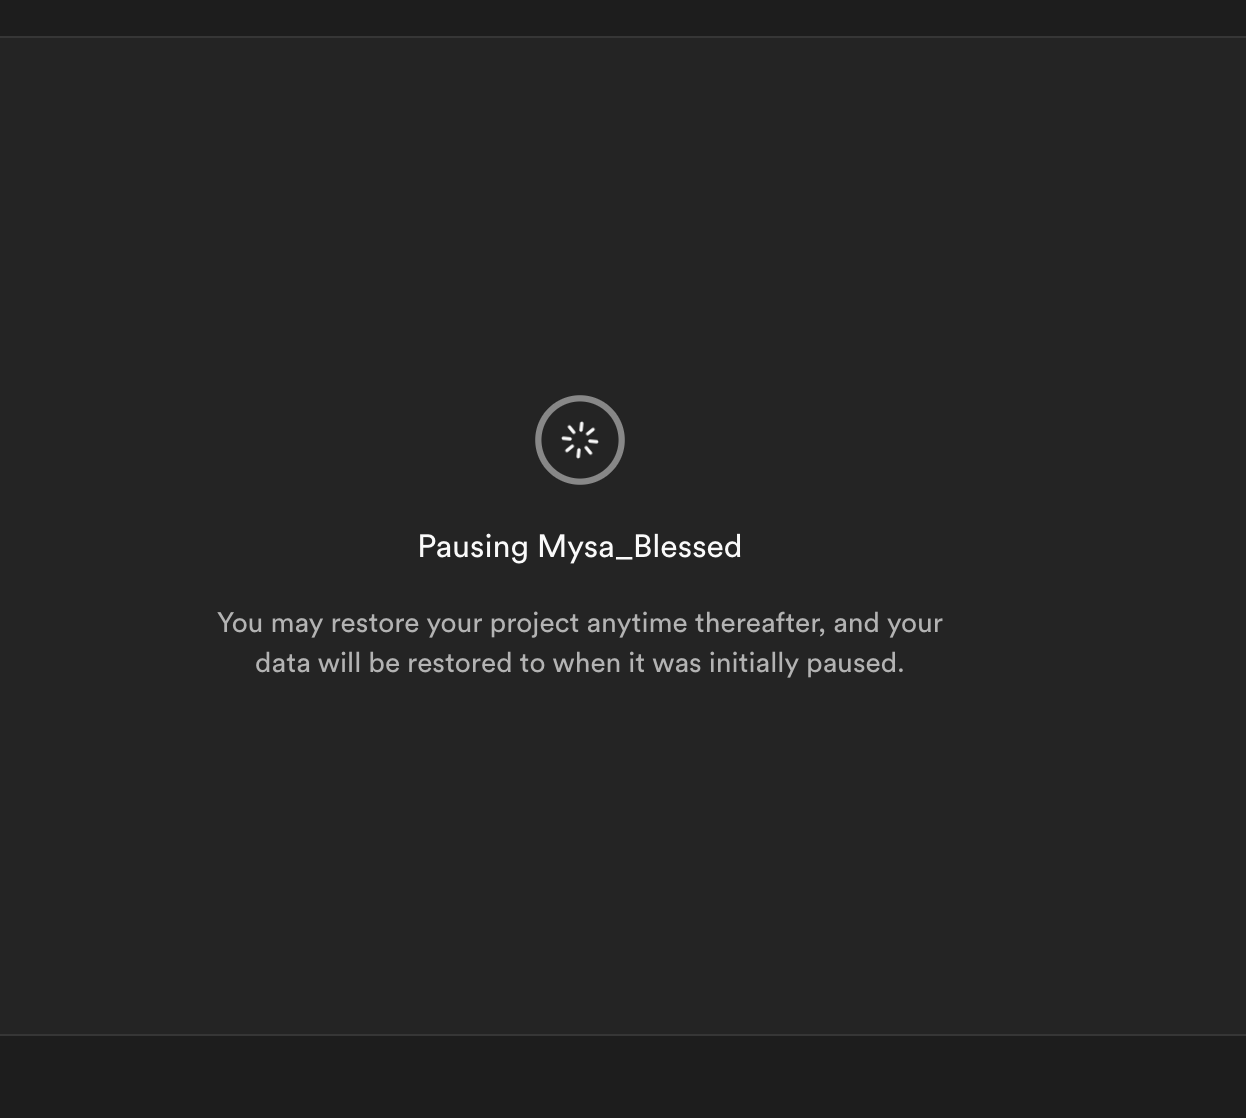This screenshot has width=1246, height=1118.
Task: Click the word paused with period
Action: (x=856, y=663)
